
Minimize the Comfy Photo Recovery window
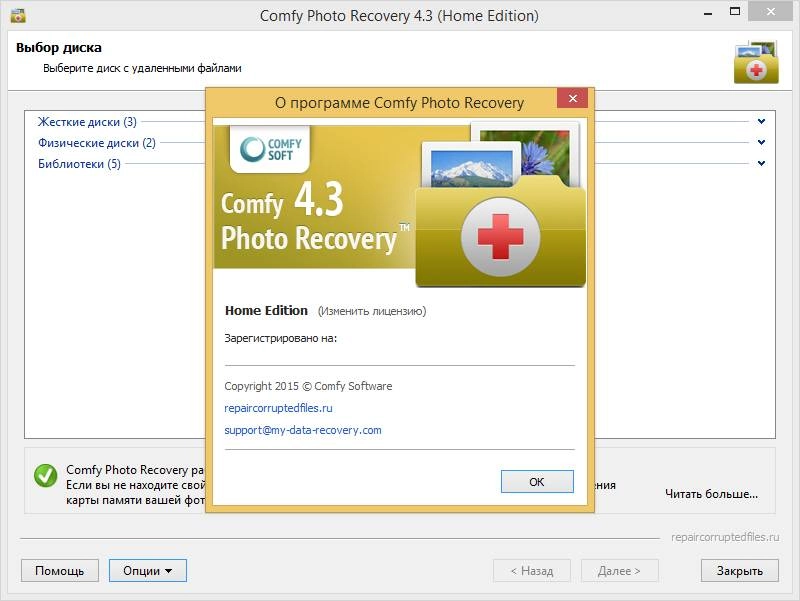(708, 14)
